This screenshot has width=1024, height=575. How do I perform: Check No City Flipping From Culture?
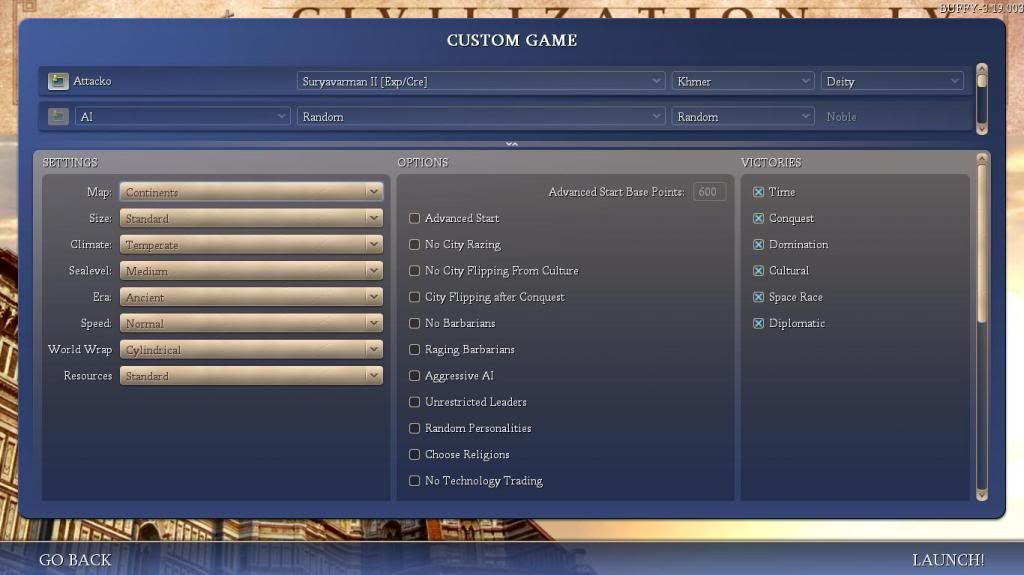pyautogui.click(x=414, y=271)
